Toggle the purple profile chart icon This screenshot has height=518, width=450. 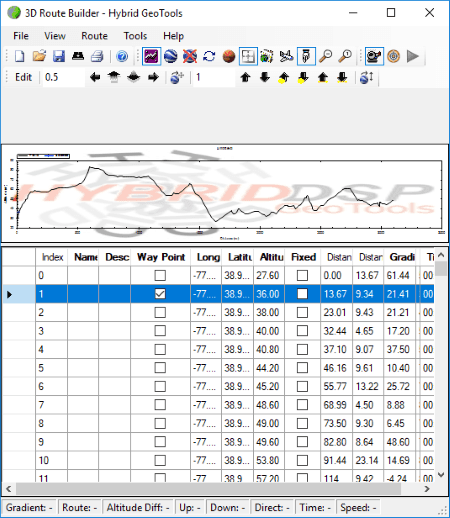(x=152, y=56)
